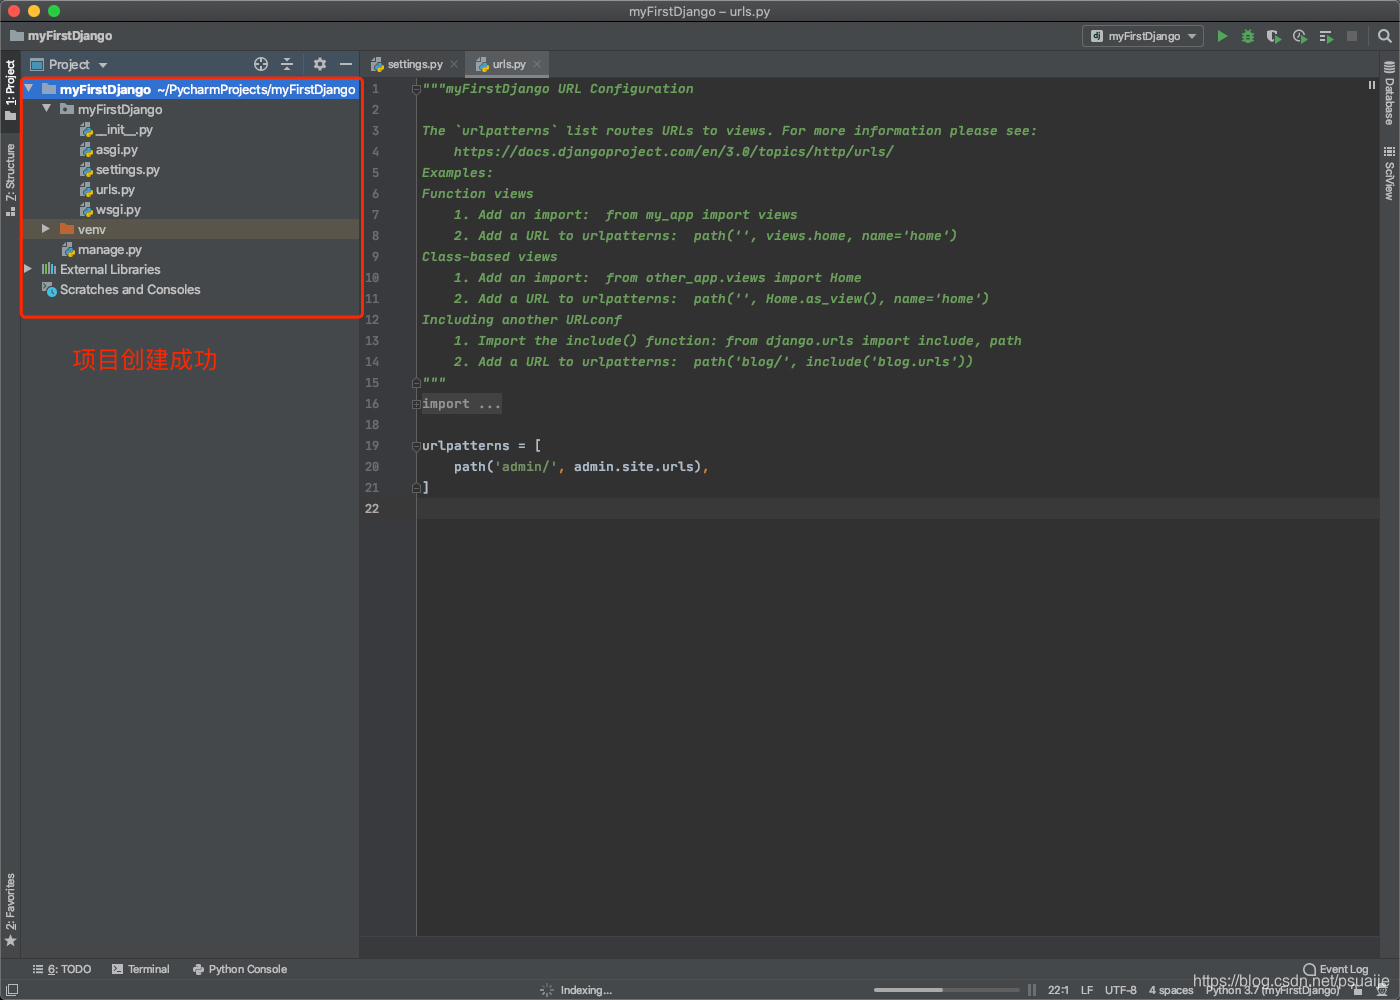
Task: Expand the venv folder
Action: [x=46, y=229]
